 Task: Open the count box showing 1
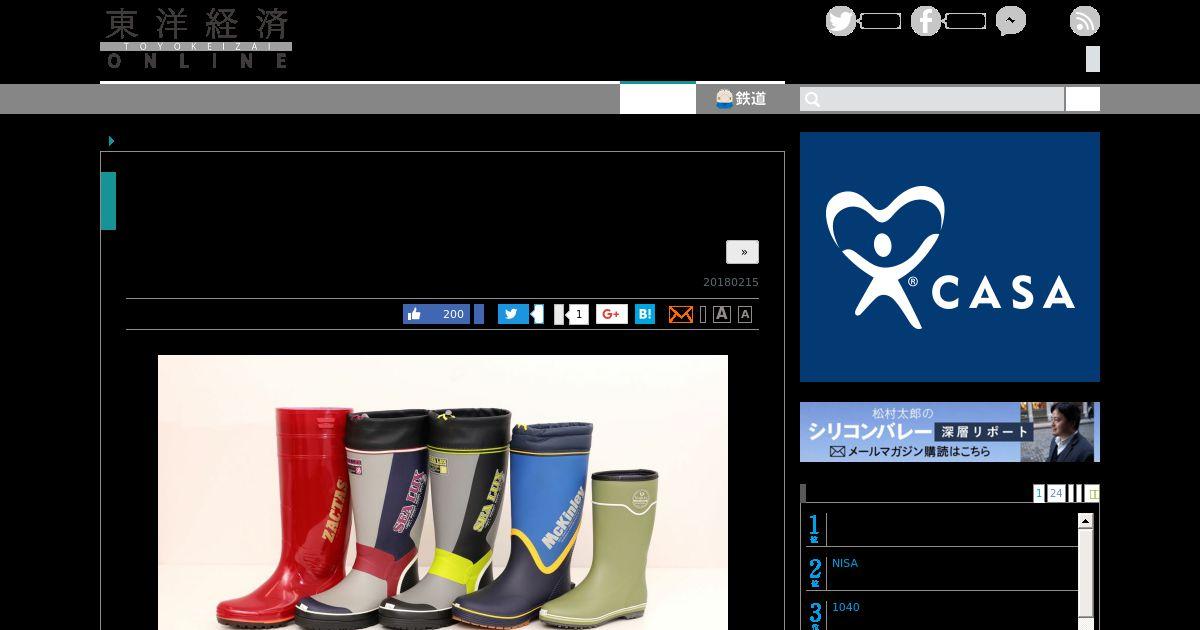tap(577, 314)
